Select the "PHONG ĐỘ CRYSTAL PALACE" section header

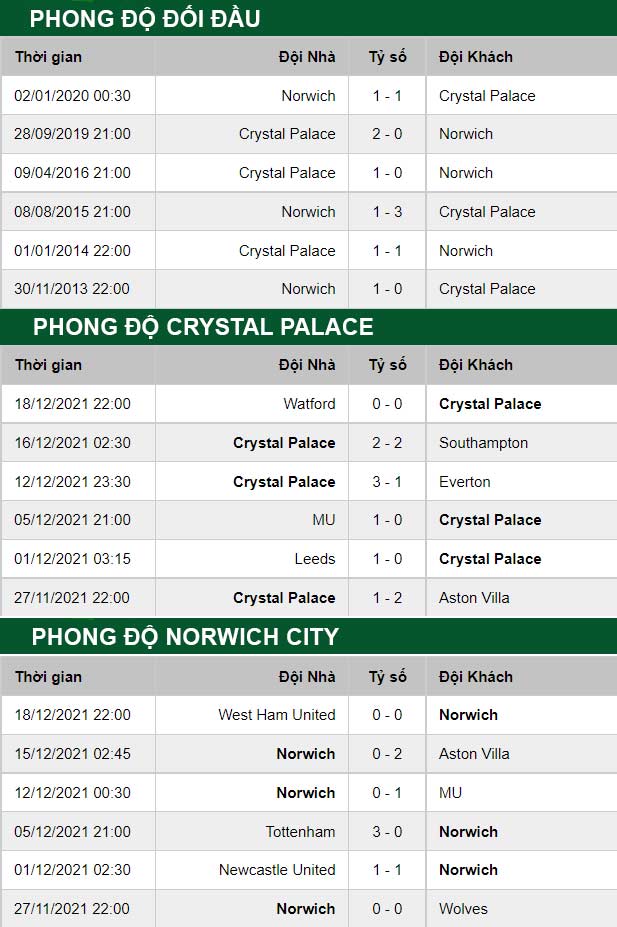point(203,327)
